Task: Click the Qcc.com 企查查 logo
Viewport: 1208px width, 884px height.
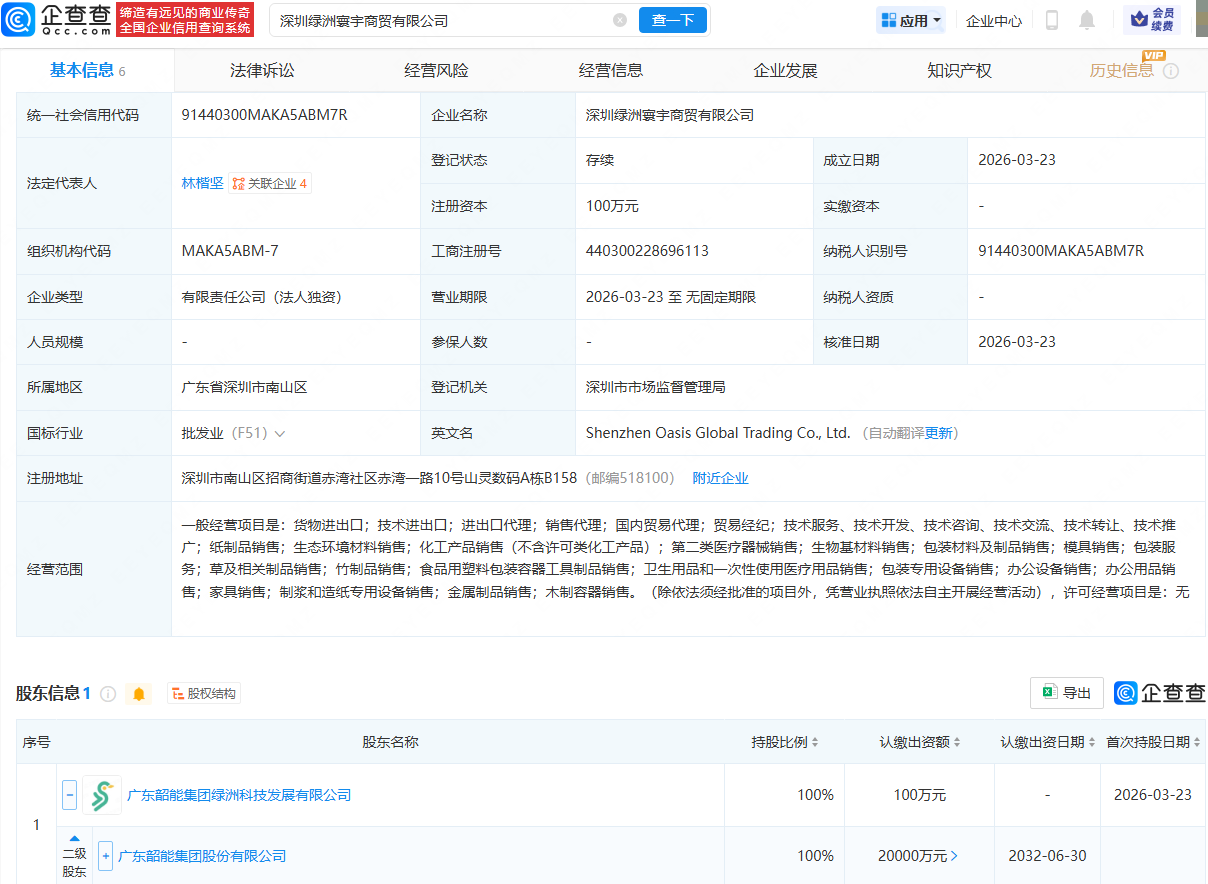Action: coord(57,20)
